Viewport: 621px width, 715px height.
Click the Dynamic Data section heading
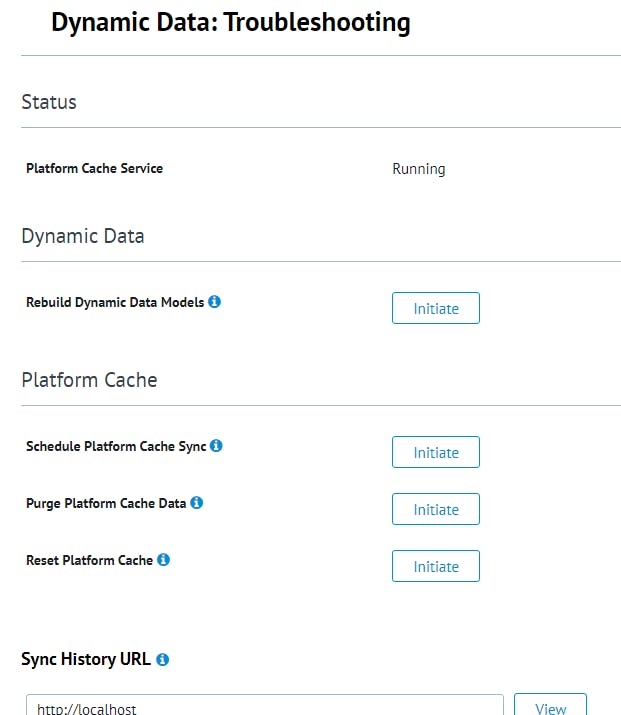(x=83, y=237)
